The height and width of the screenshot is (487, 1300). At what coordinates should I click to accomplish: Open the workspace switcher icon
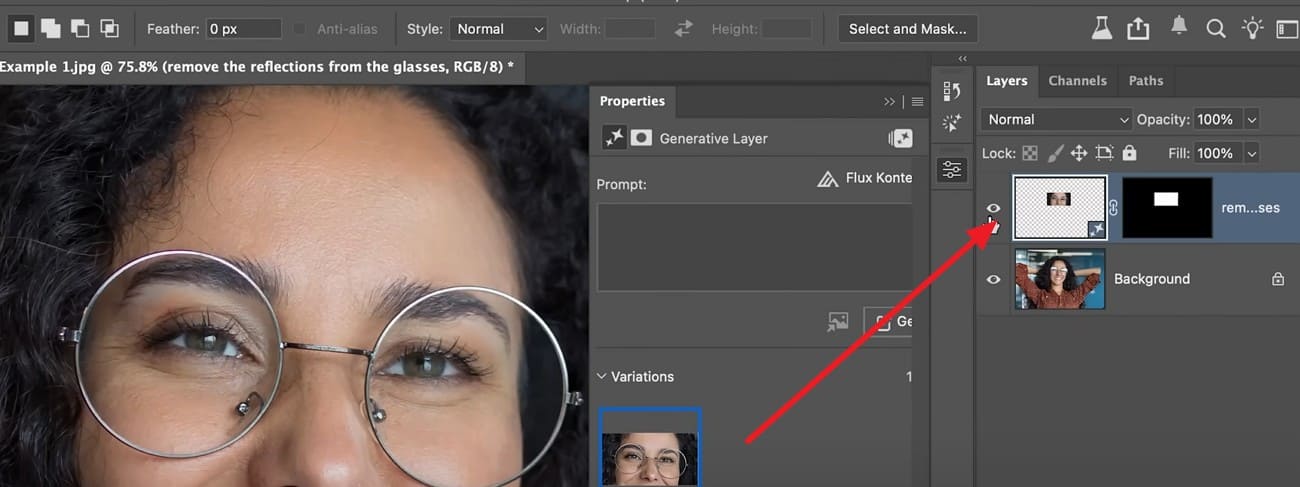[1288, 29]
